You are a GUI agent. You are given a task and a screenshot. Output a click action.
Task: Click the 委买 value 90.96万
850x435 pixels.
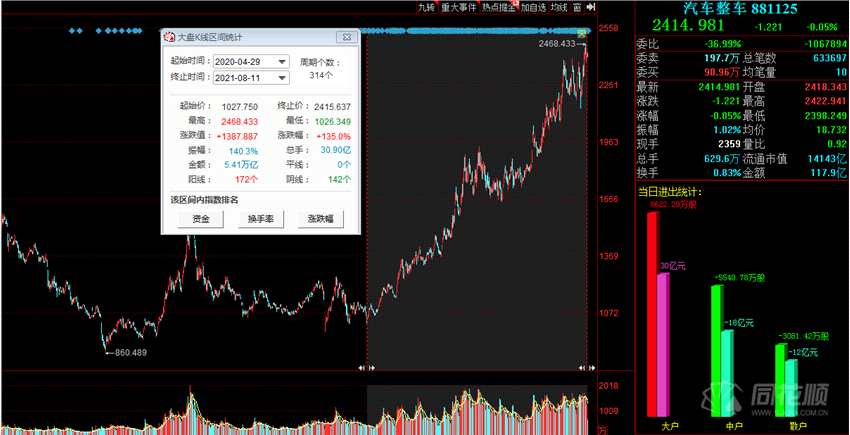[722, 72]
